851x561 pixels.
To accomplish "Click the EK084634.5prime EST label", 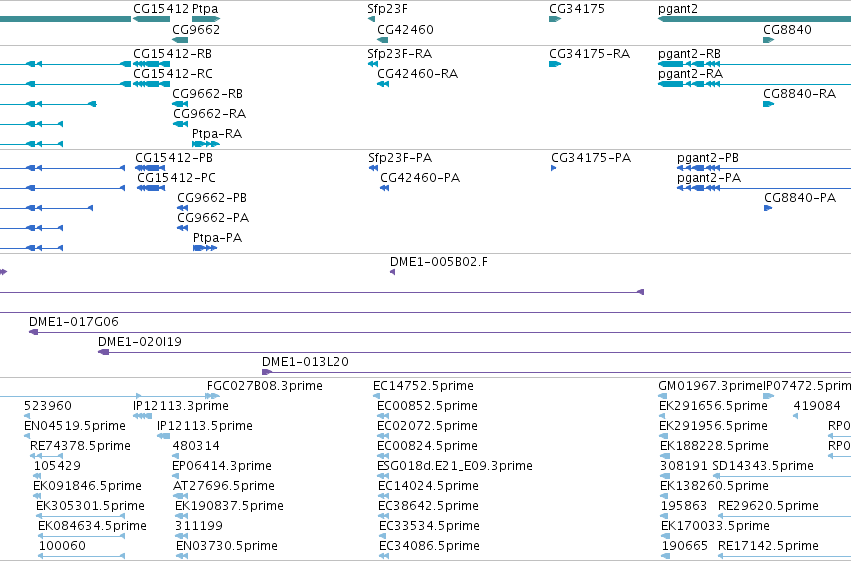I will pyautogui.click(x=92, y=526).
